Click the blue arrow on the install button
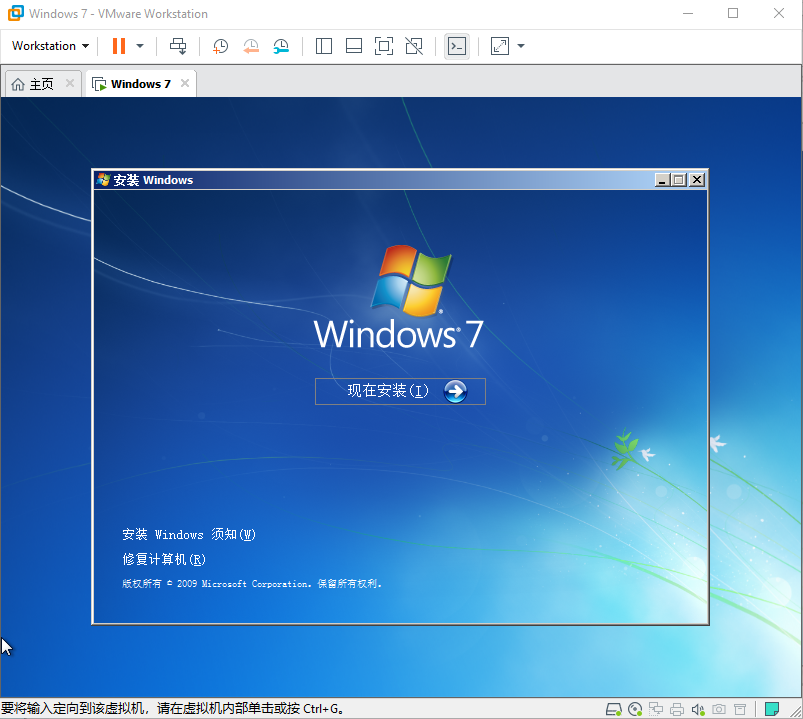The image size is (803, 719). (455, 392)
